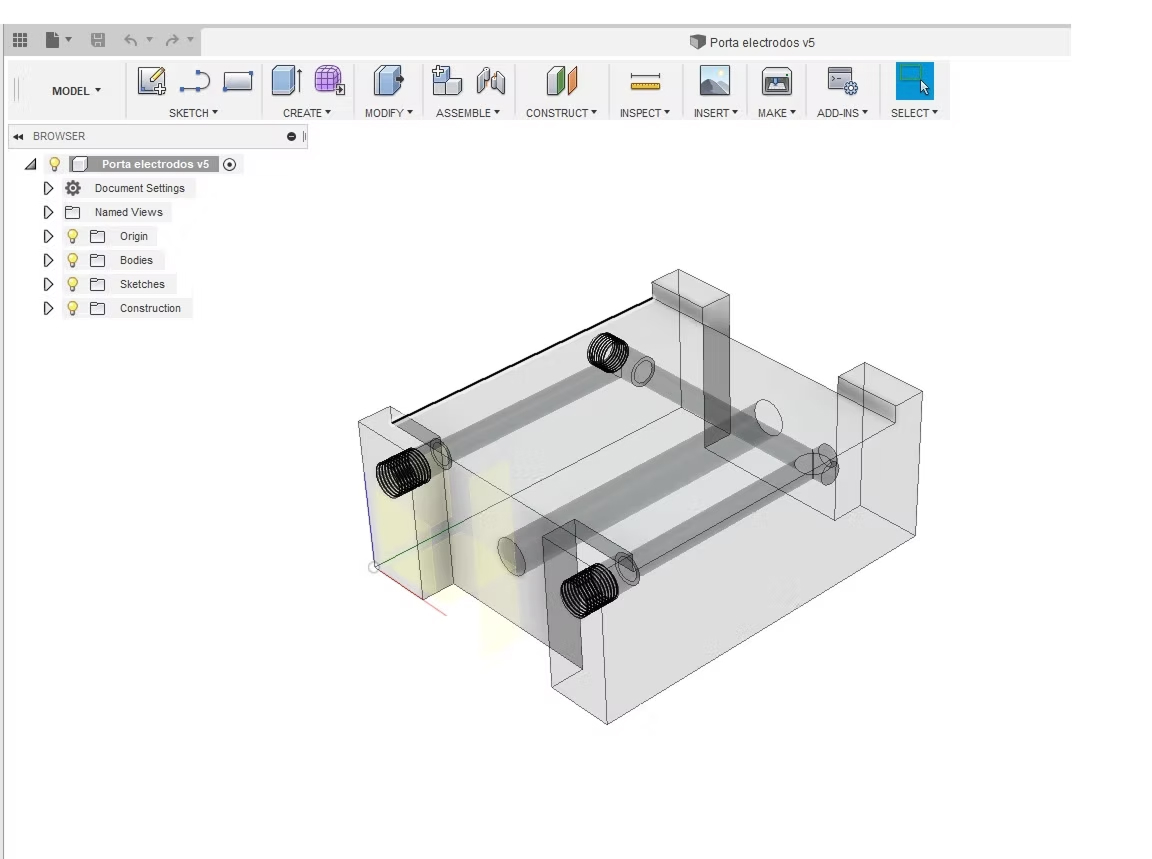Select the Measure icon in Inspect
1152x859 pixels.
tap(645, 81)
